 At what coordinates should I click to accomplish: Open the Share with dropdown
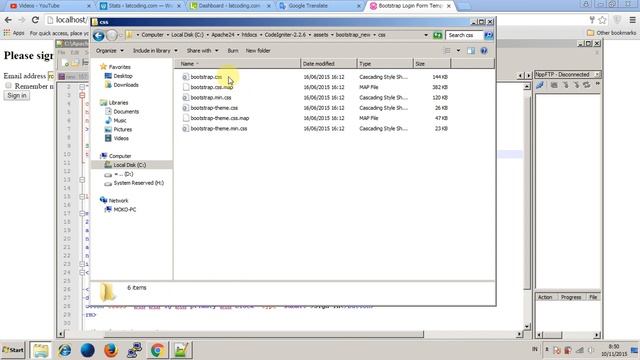point(202,51)
